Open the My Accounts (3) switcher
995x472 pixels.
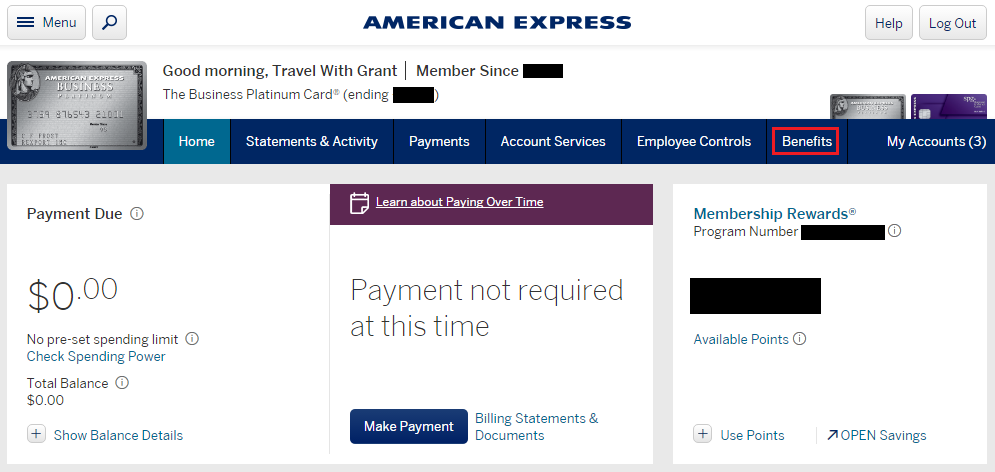click(x=936, y=142)
